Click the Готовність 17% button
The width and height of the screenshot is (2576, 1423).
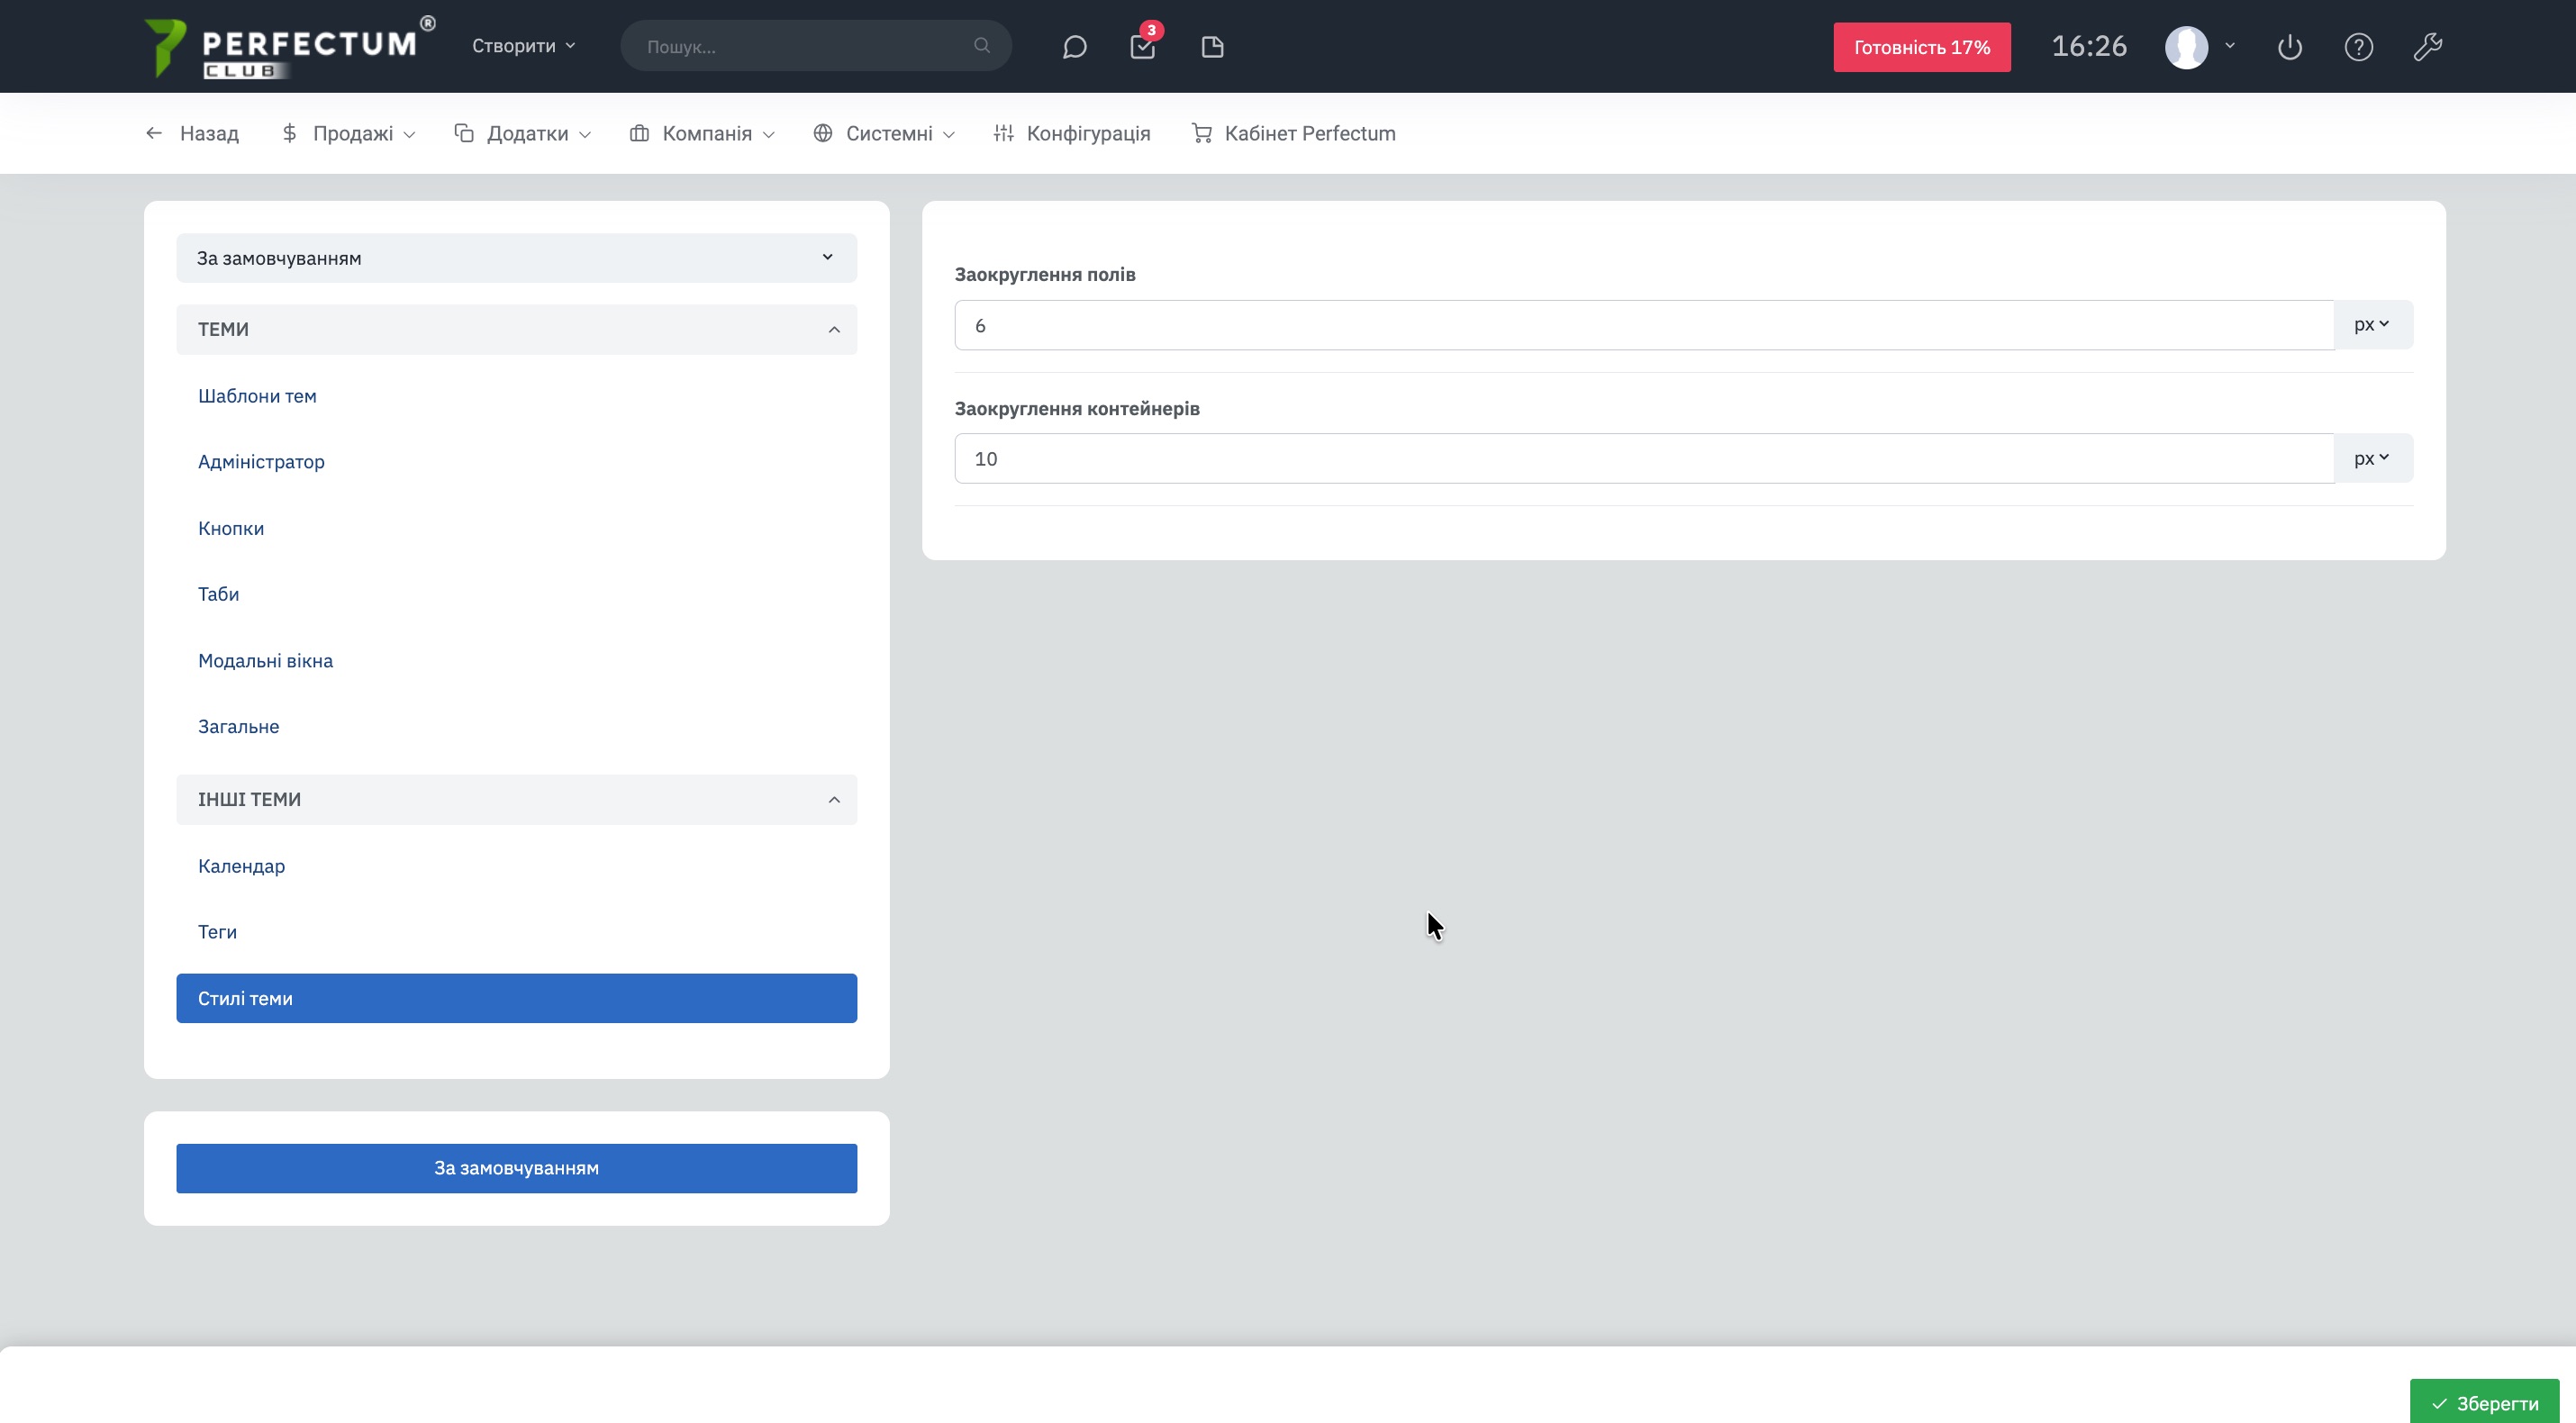click(1921, 47)
